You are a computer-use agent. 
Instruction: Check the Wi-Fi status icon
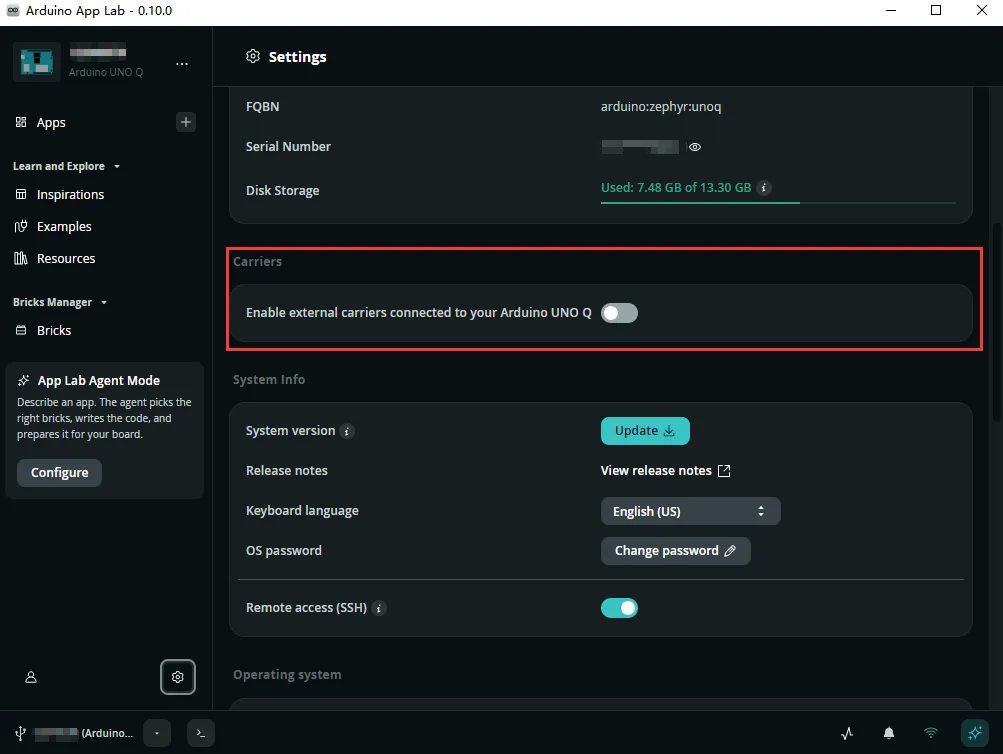click(931, 733)
